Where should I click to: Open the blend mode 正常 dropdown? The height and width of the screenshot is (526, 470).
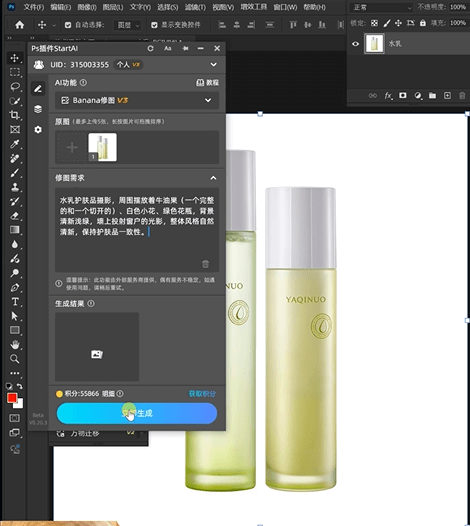(381, 7)
